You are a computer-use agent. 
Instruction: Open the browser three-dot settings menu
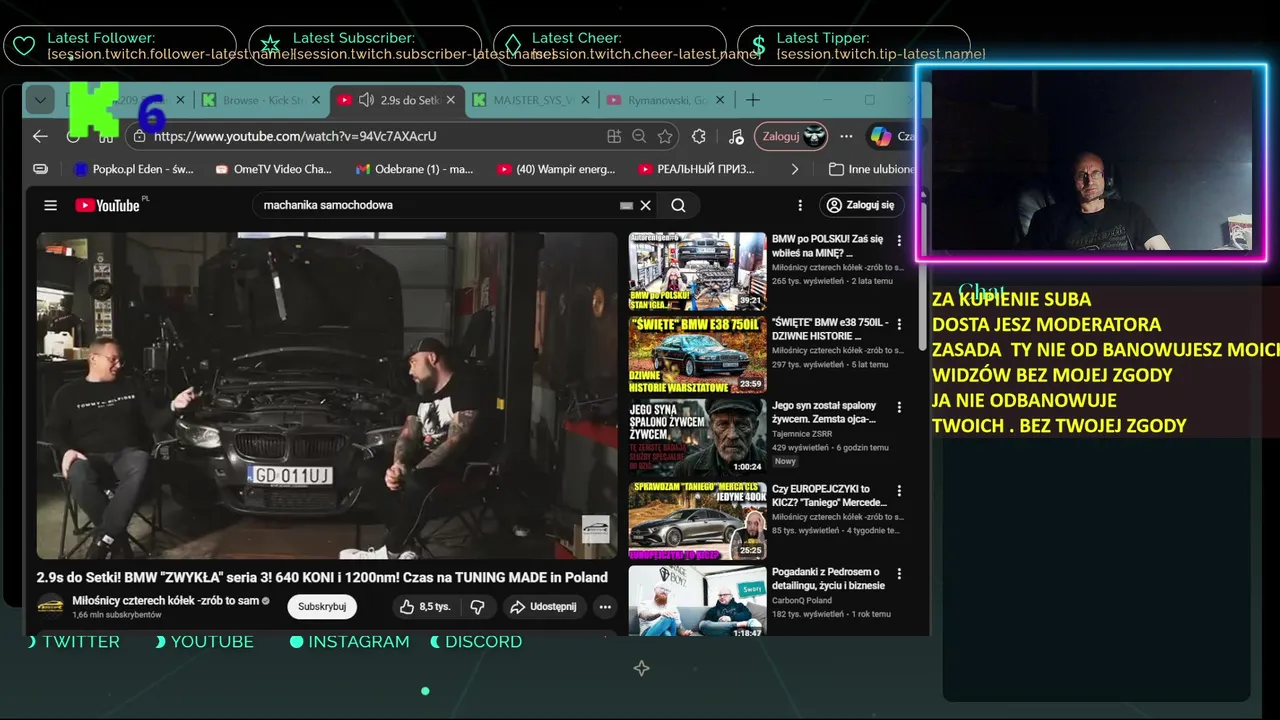pos(847,136)
